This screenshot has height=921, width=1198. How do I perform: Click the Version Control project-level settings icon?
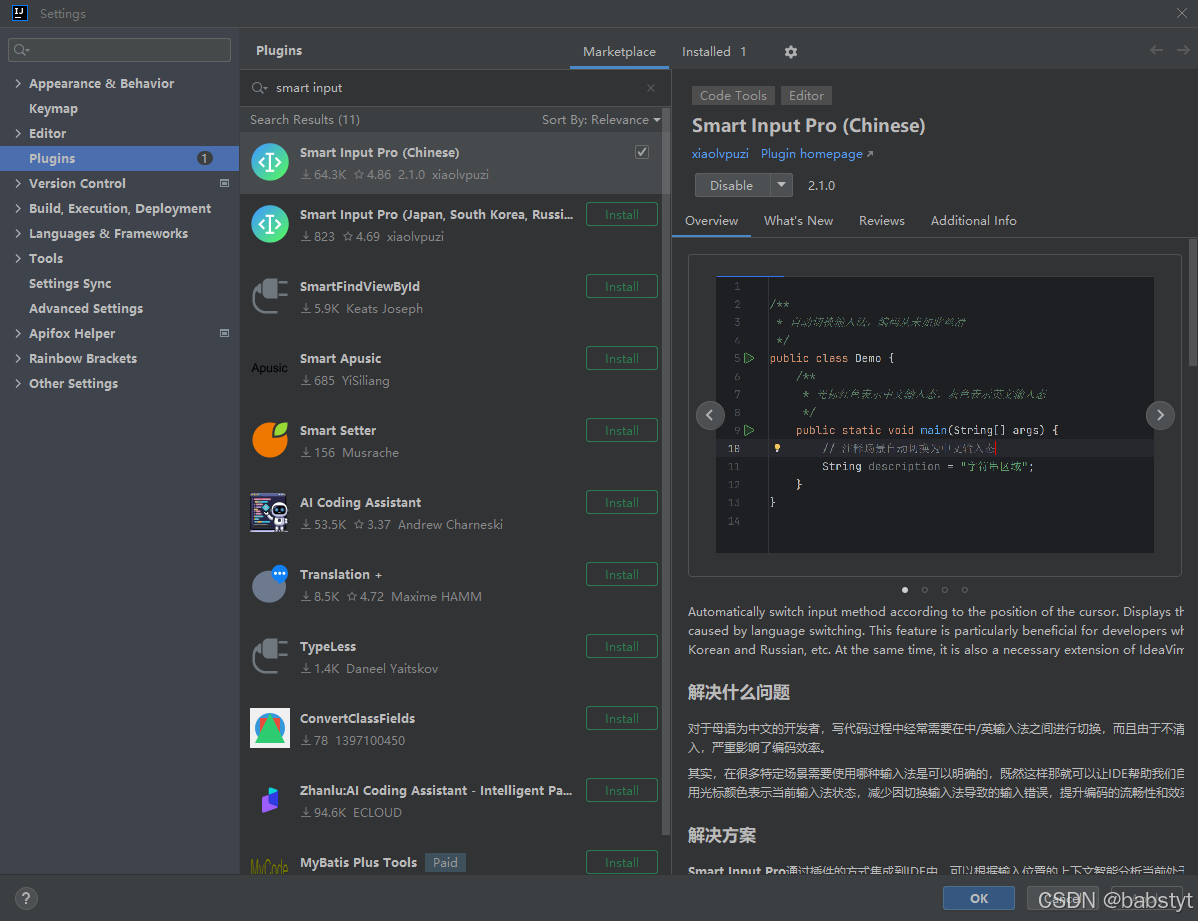click(225, 183)
